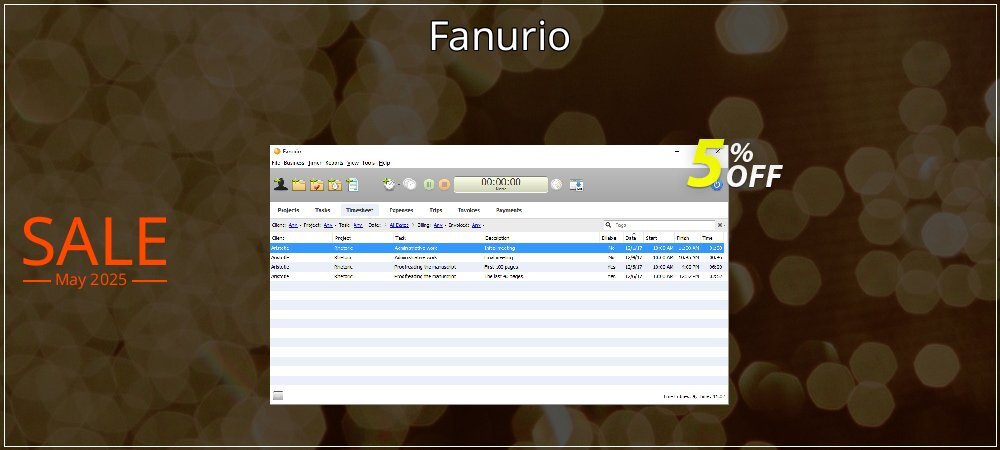This screenshot has width=1000, height=450.
Task: Click the round white ball icon beside timer
Action: click(x=557, y=184)
